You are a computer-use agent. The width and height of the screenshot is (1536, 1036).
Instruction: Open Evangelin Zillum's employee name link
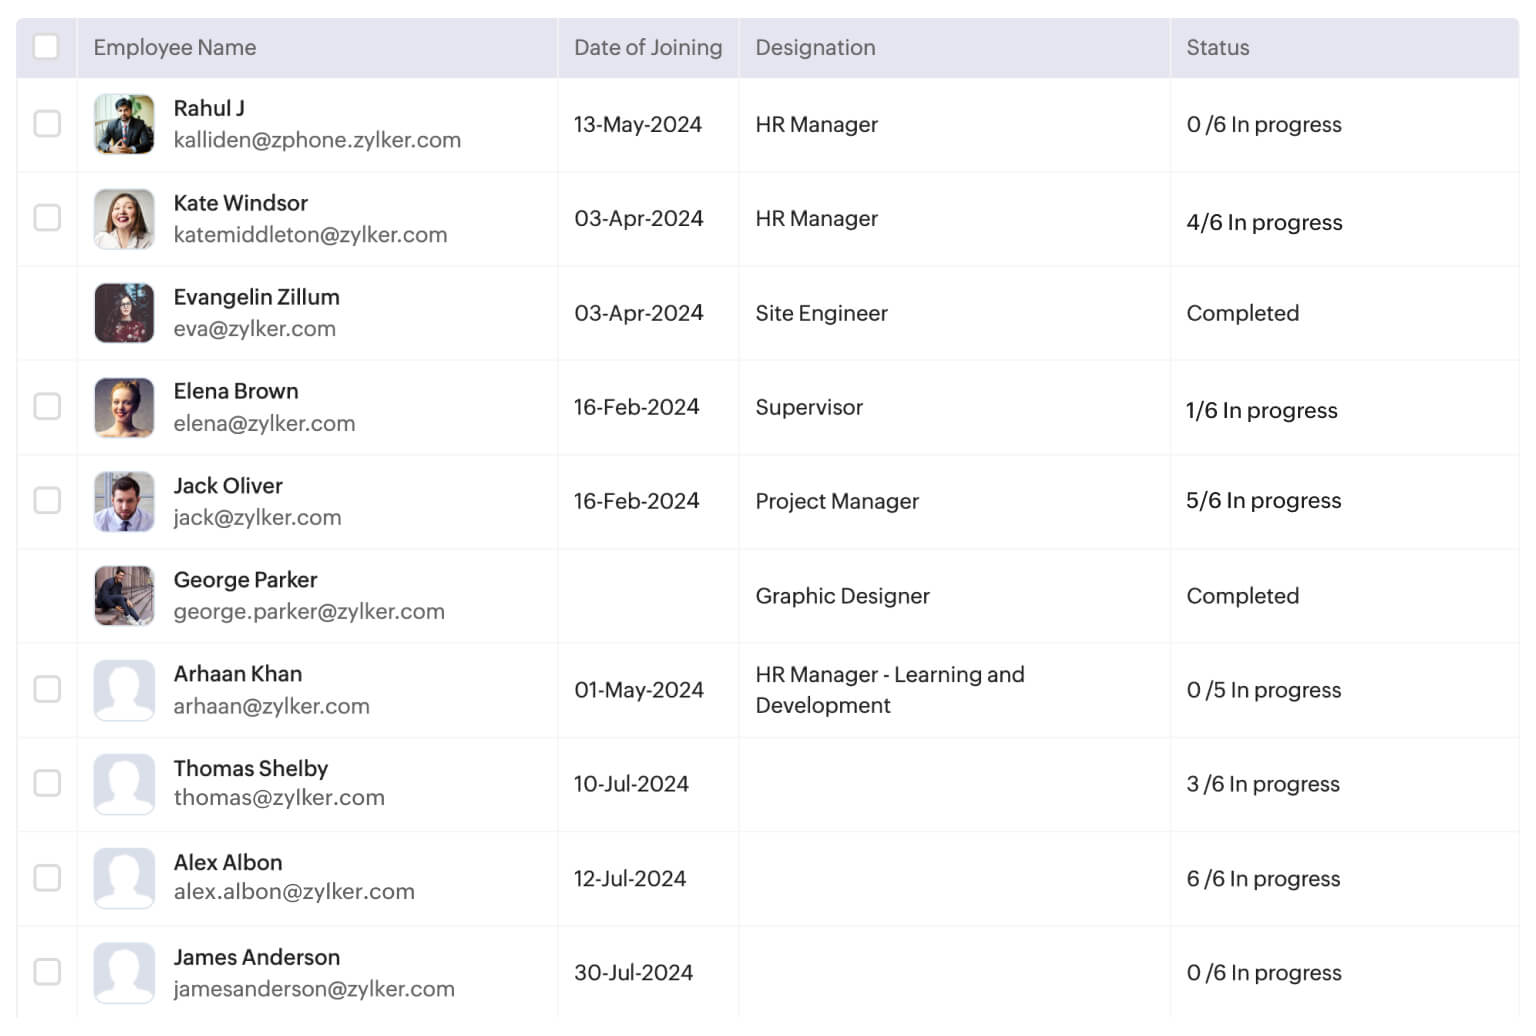tap(256, 297)
